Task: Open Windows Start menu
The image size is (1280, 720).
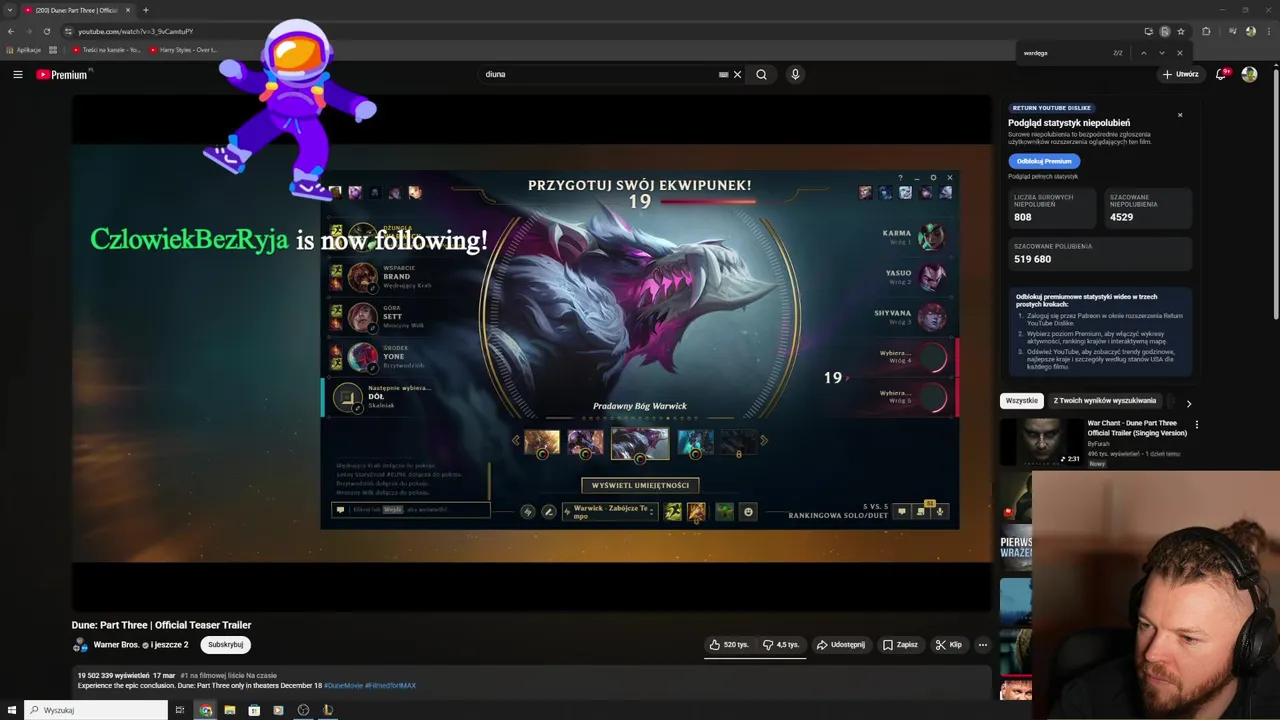Action: (12, 710)
